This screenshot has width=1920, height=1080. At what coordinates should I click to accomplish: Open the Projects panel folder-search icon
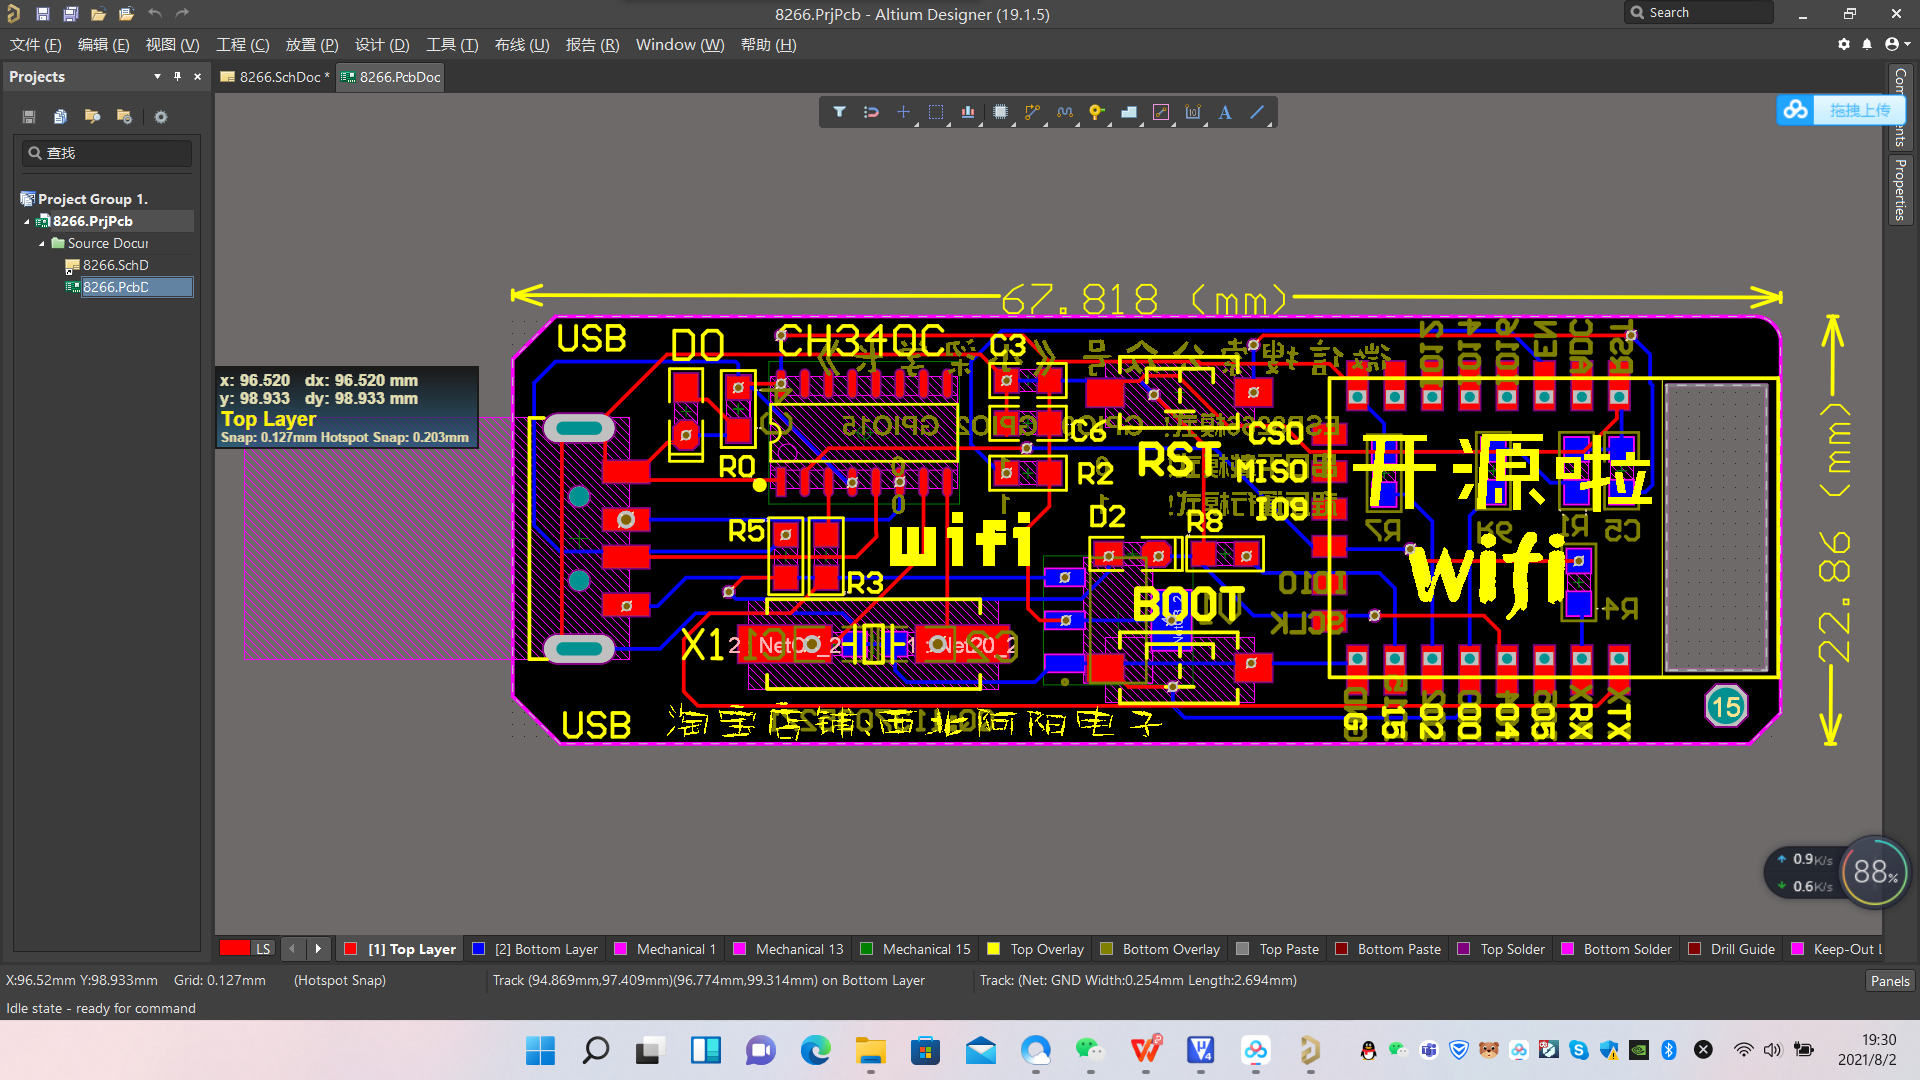92,117
